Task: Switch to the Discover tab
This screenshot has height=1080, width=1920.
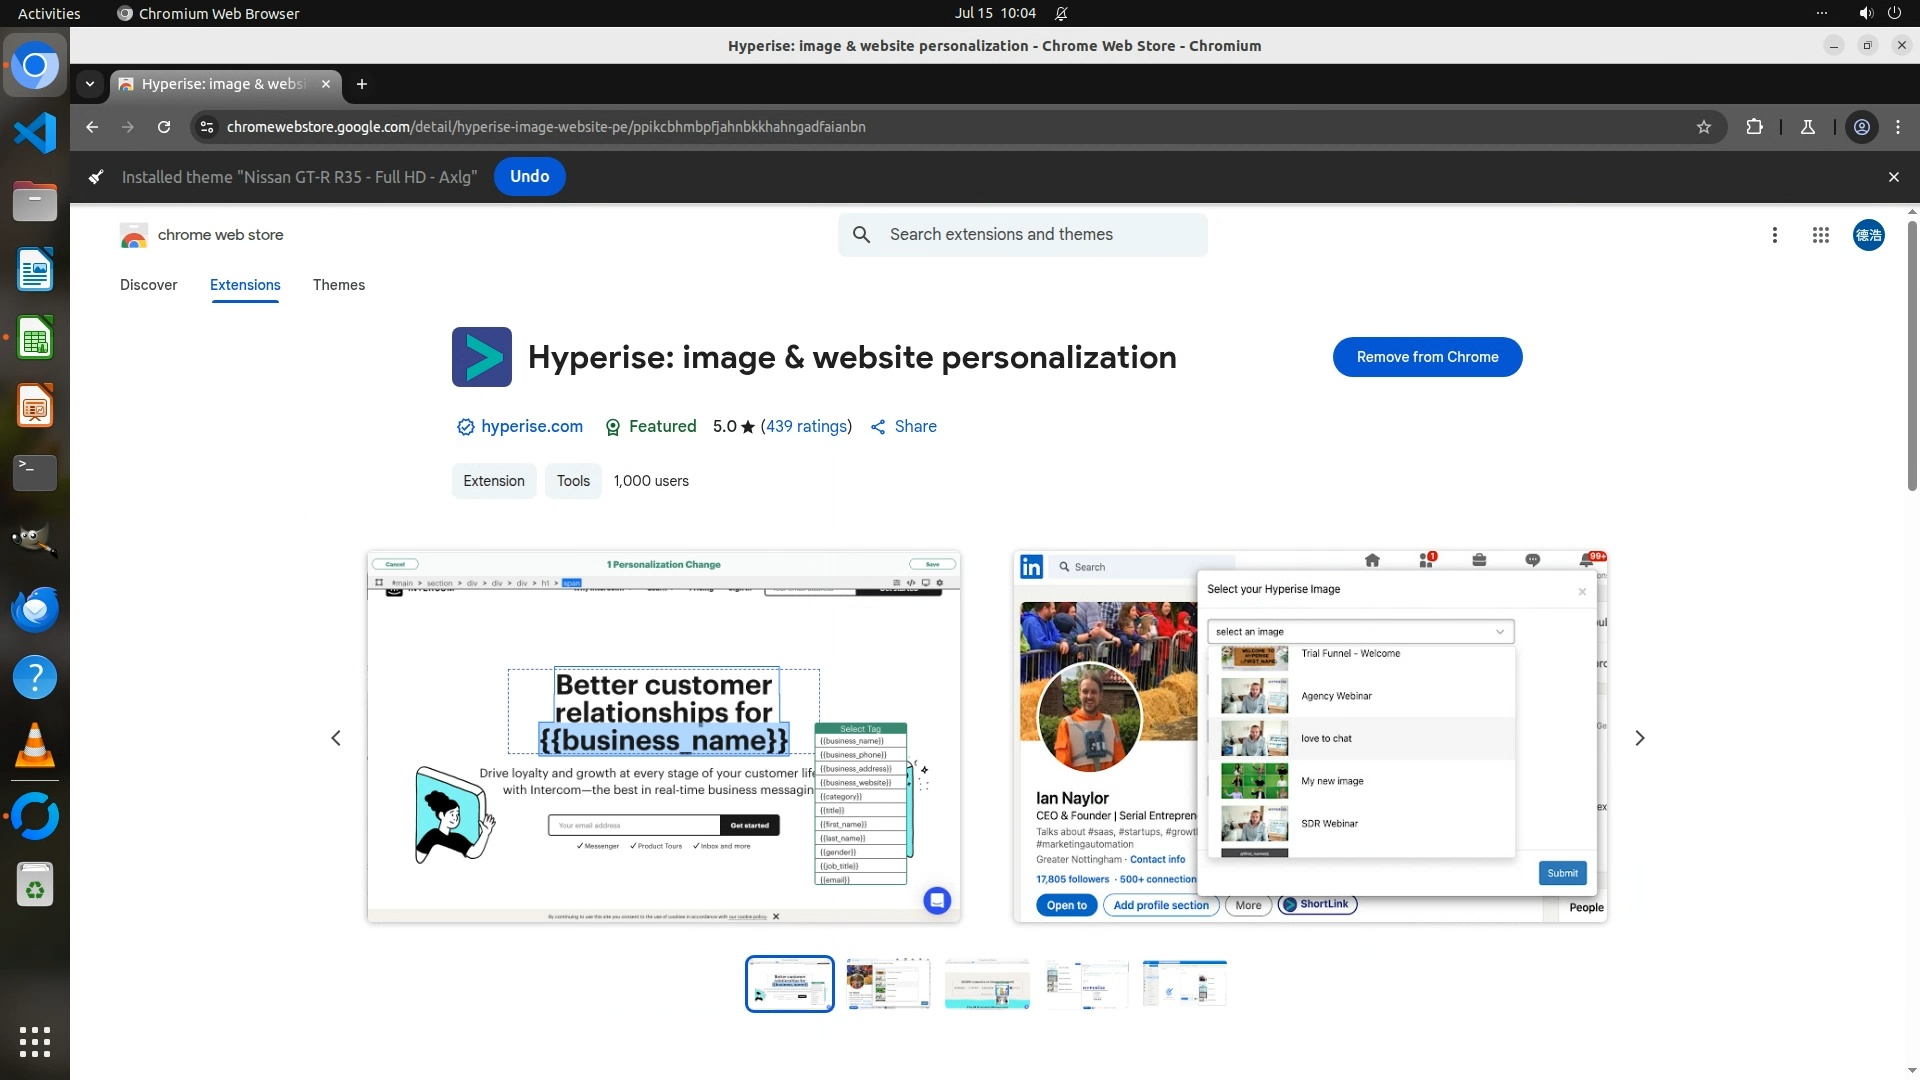Action: [x=148, y=285]
